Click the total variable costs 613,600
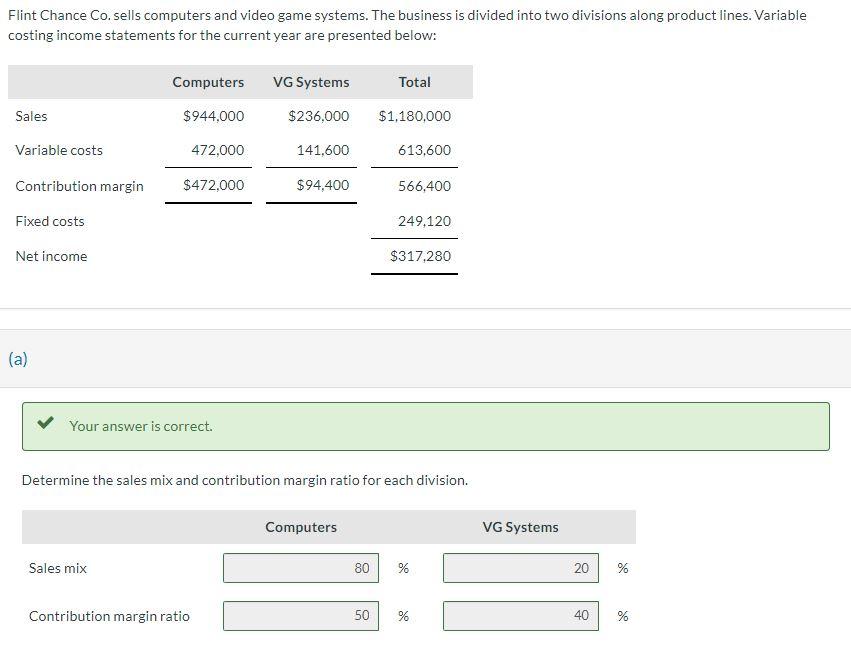This screenshot has width=851, height=646. click(424, 150)
